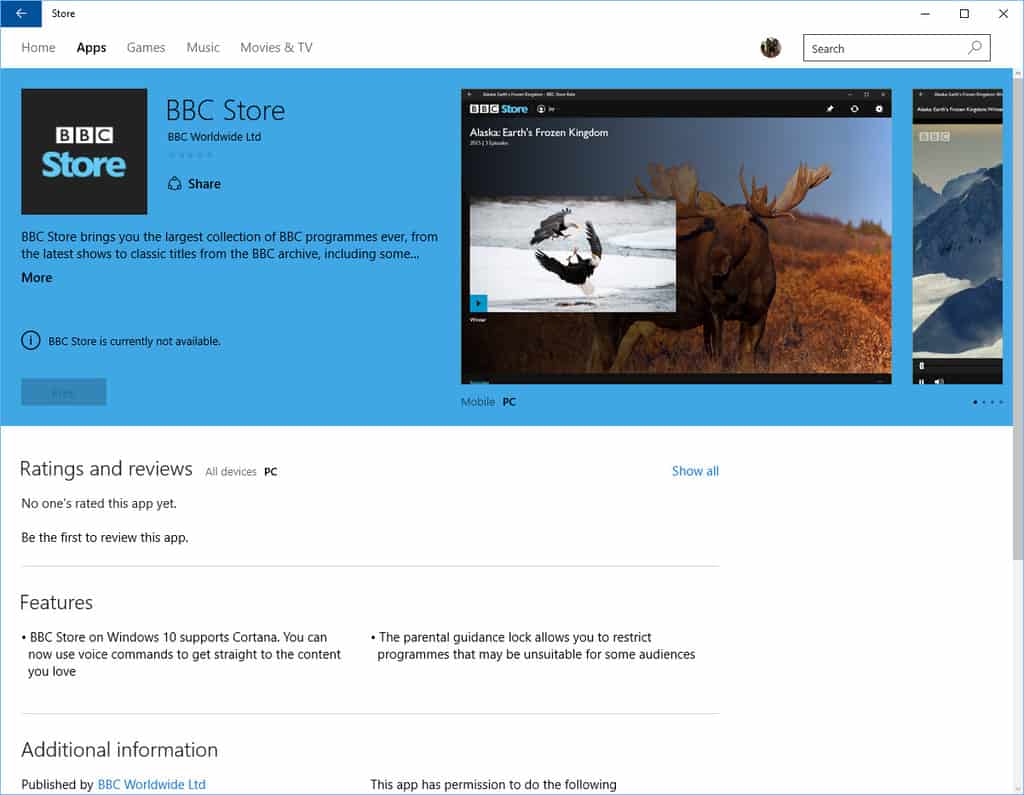1024x795 pixels.
Task: Open the Music tab
Action: (x=203, y=48)
